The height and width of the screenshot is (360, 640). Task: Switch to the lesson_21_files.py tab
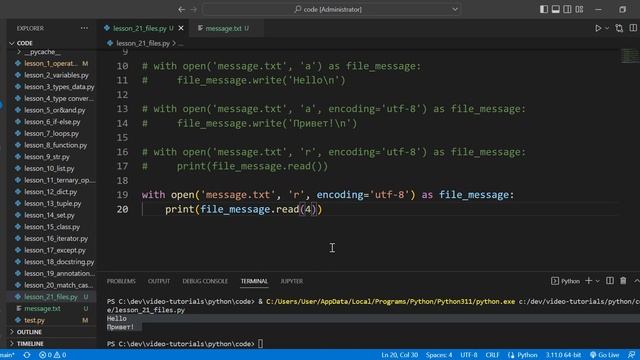click(139, 28)
